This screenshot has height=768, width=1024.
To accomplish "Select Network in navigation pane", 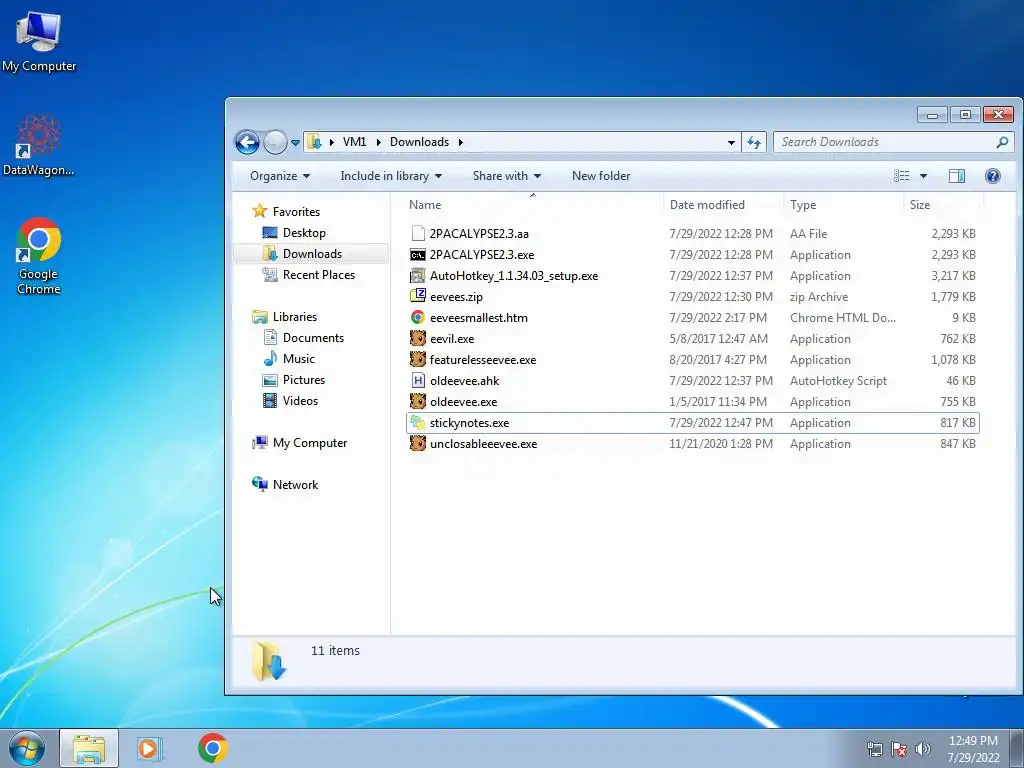I will click(x=295, y=485).
